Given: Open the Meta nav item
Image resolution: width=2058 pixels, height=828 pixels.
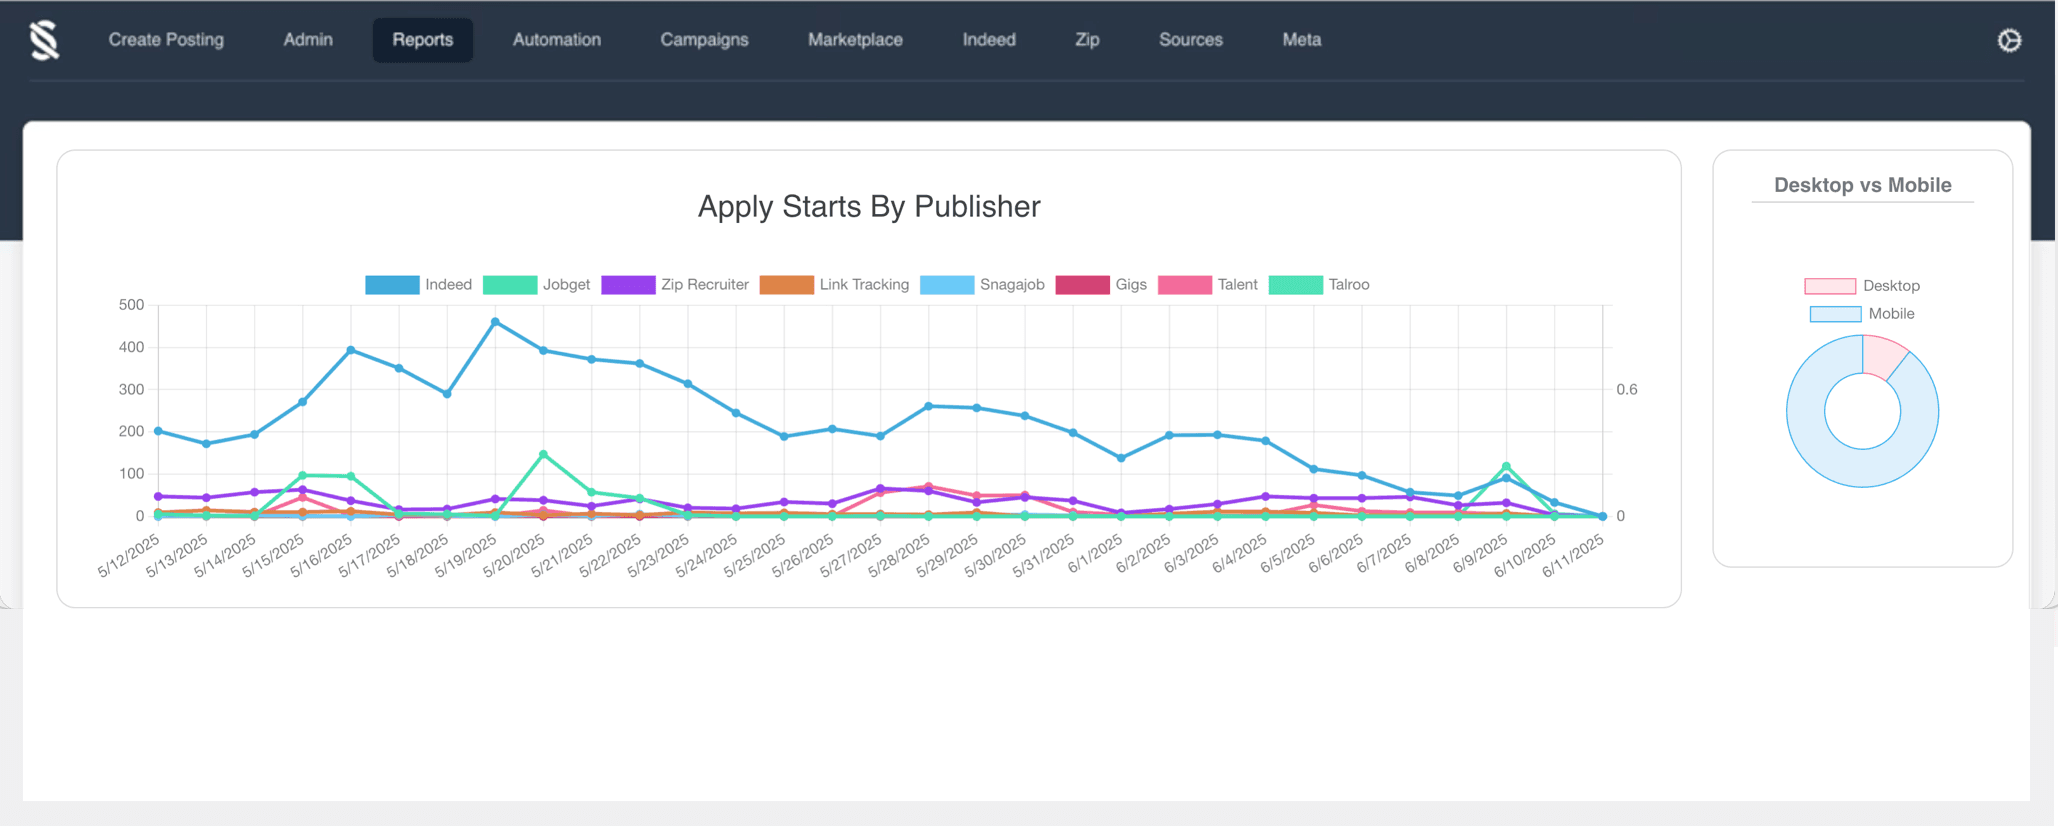Looking at the screenshot, I should coord(1301,40).
